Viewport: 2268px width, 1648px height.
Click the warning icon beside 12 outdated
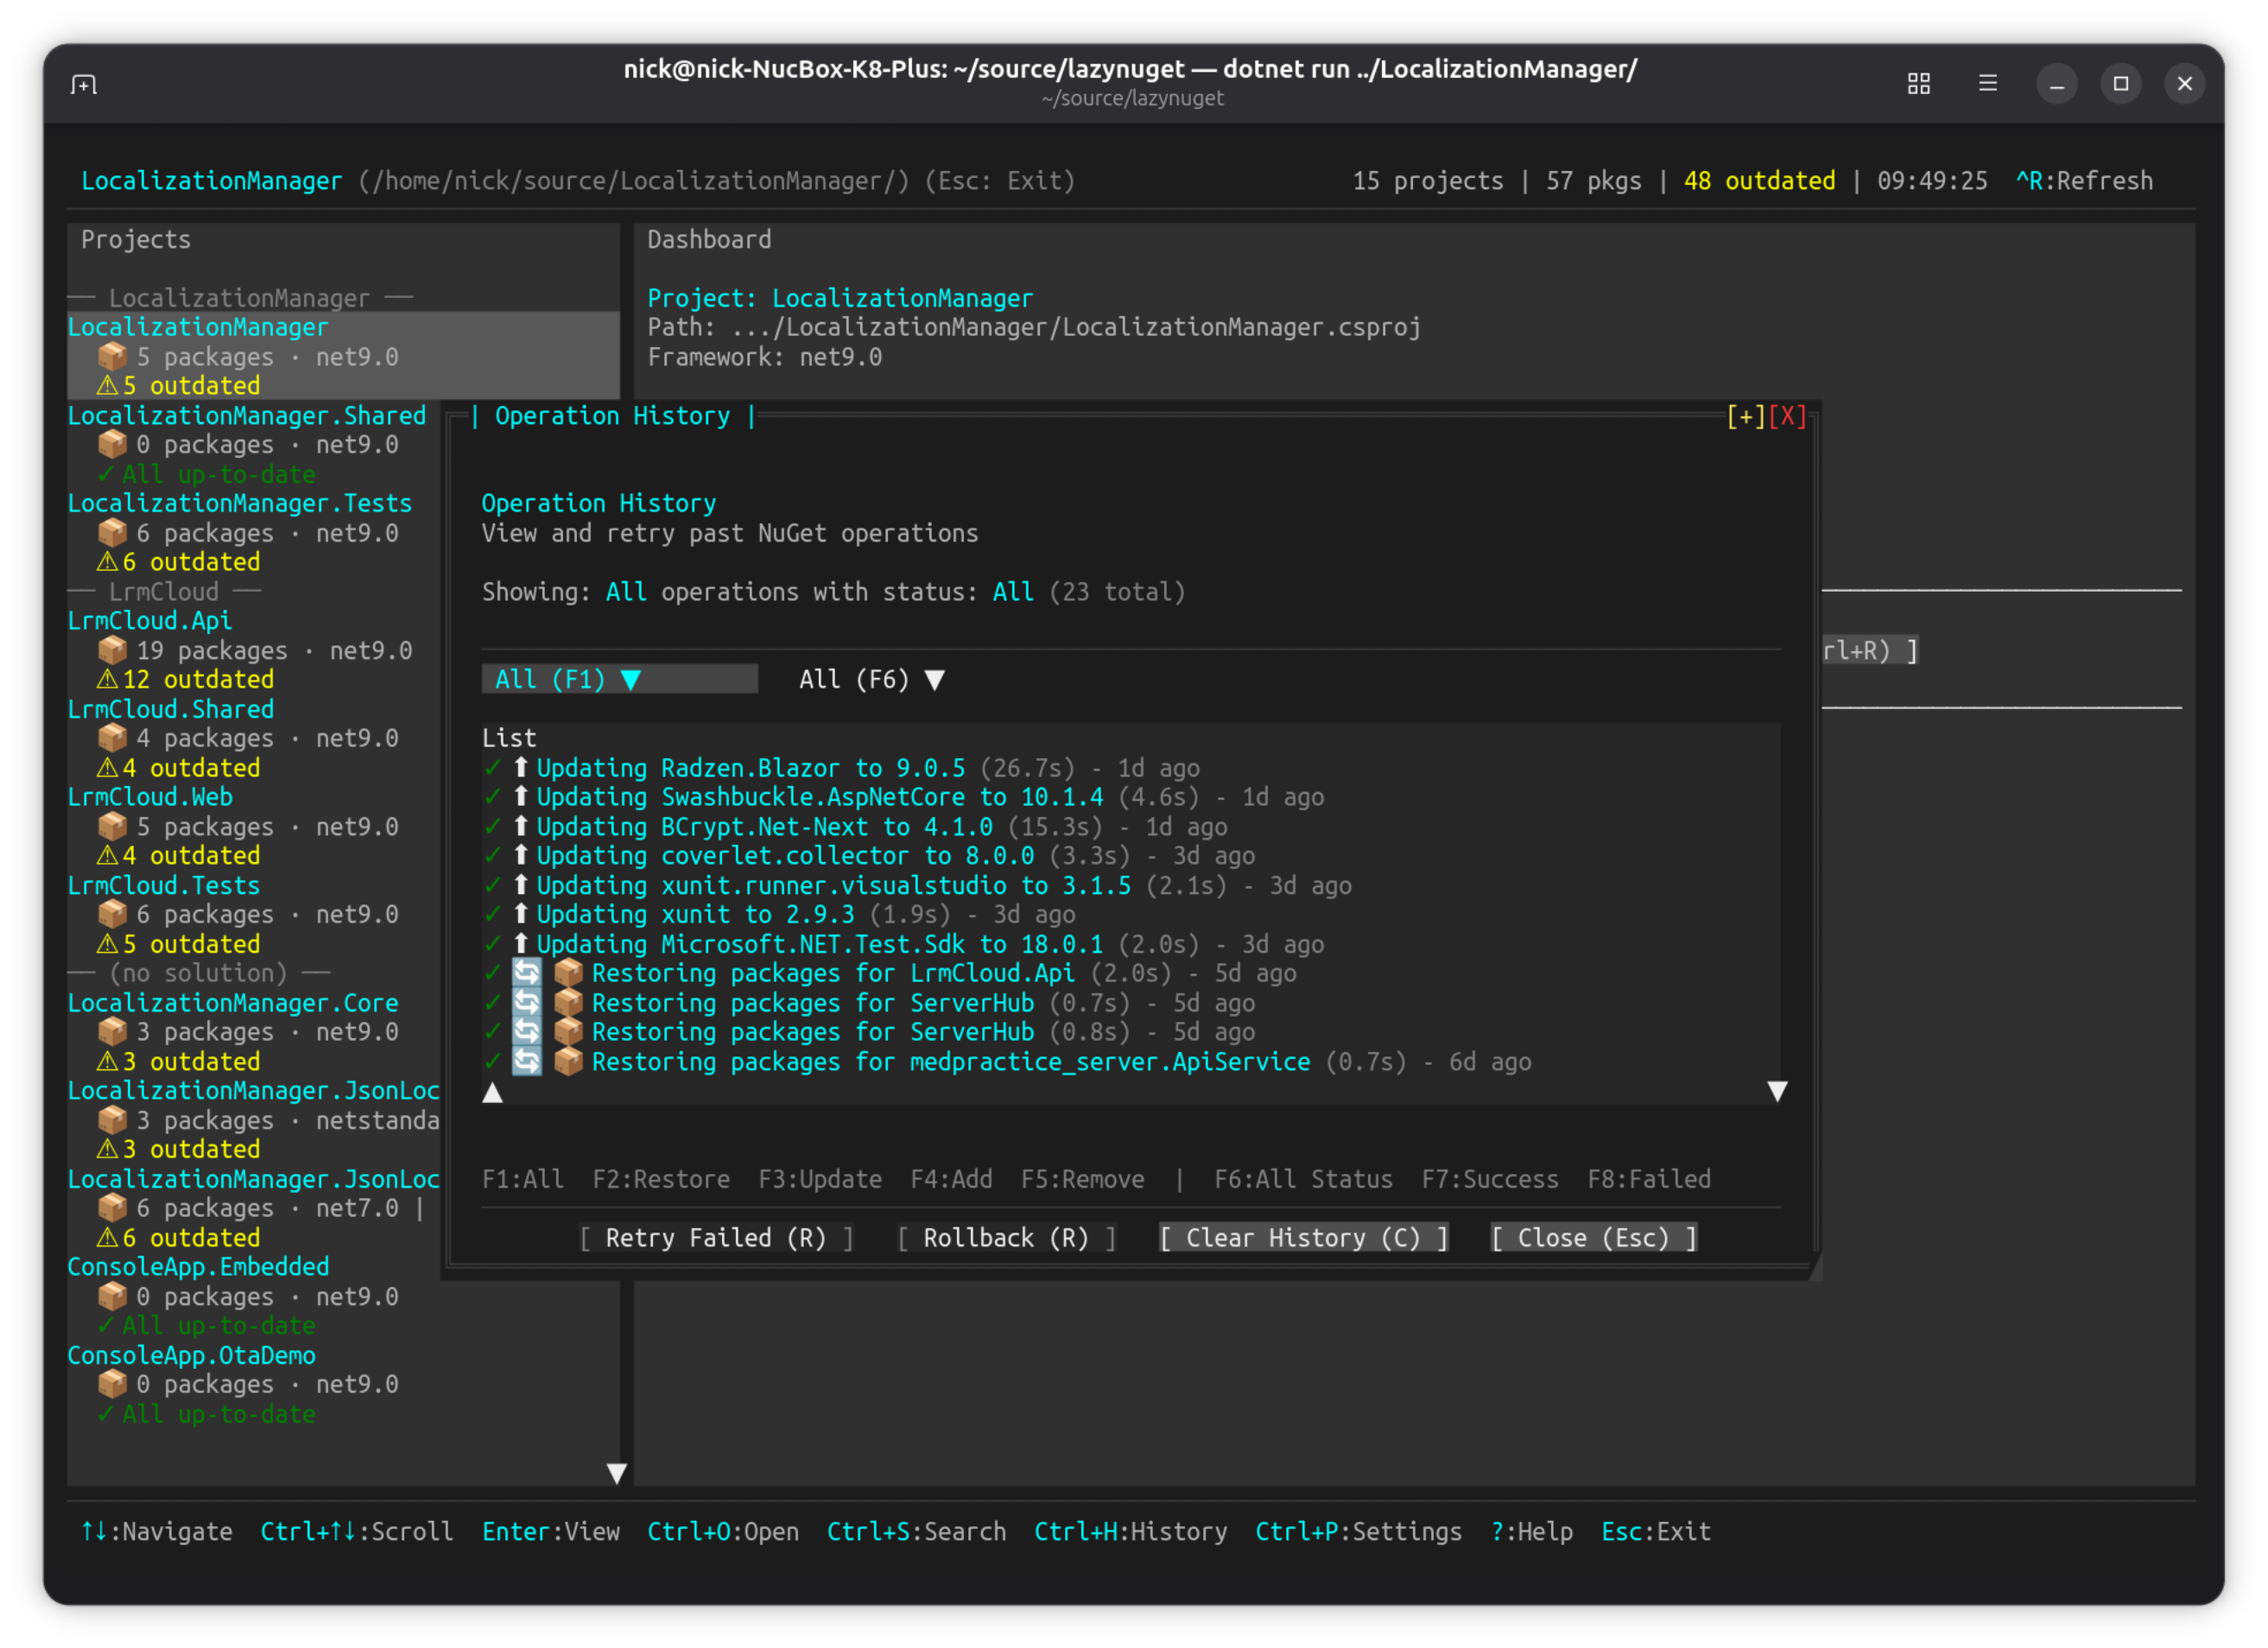click(107, 680)
